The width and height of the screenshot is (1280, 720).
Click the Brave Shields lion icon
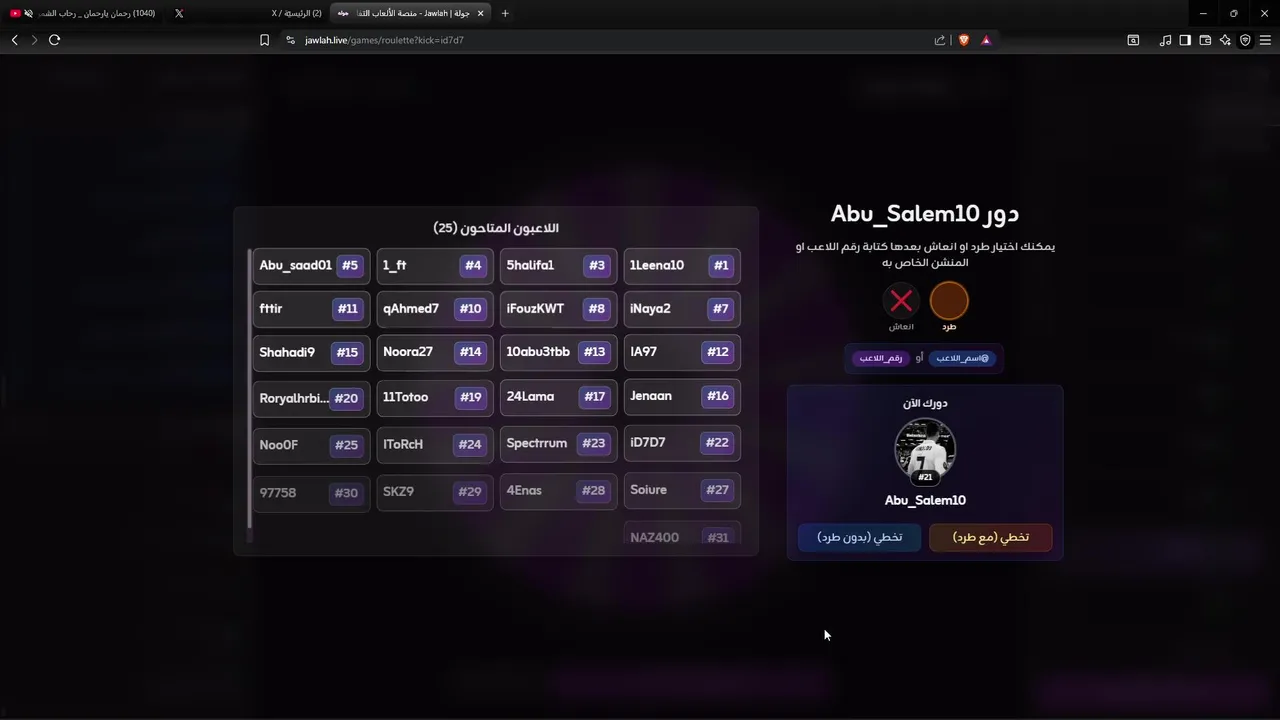click(963, 40)
